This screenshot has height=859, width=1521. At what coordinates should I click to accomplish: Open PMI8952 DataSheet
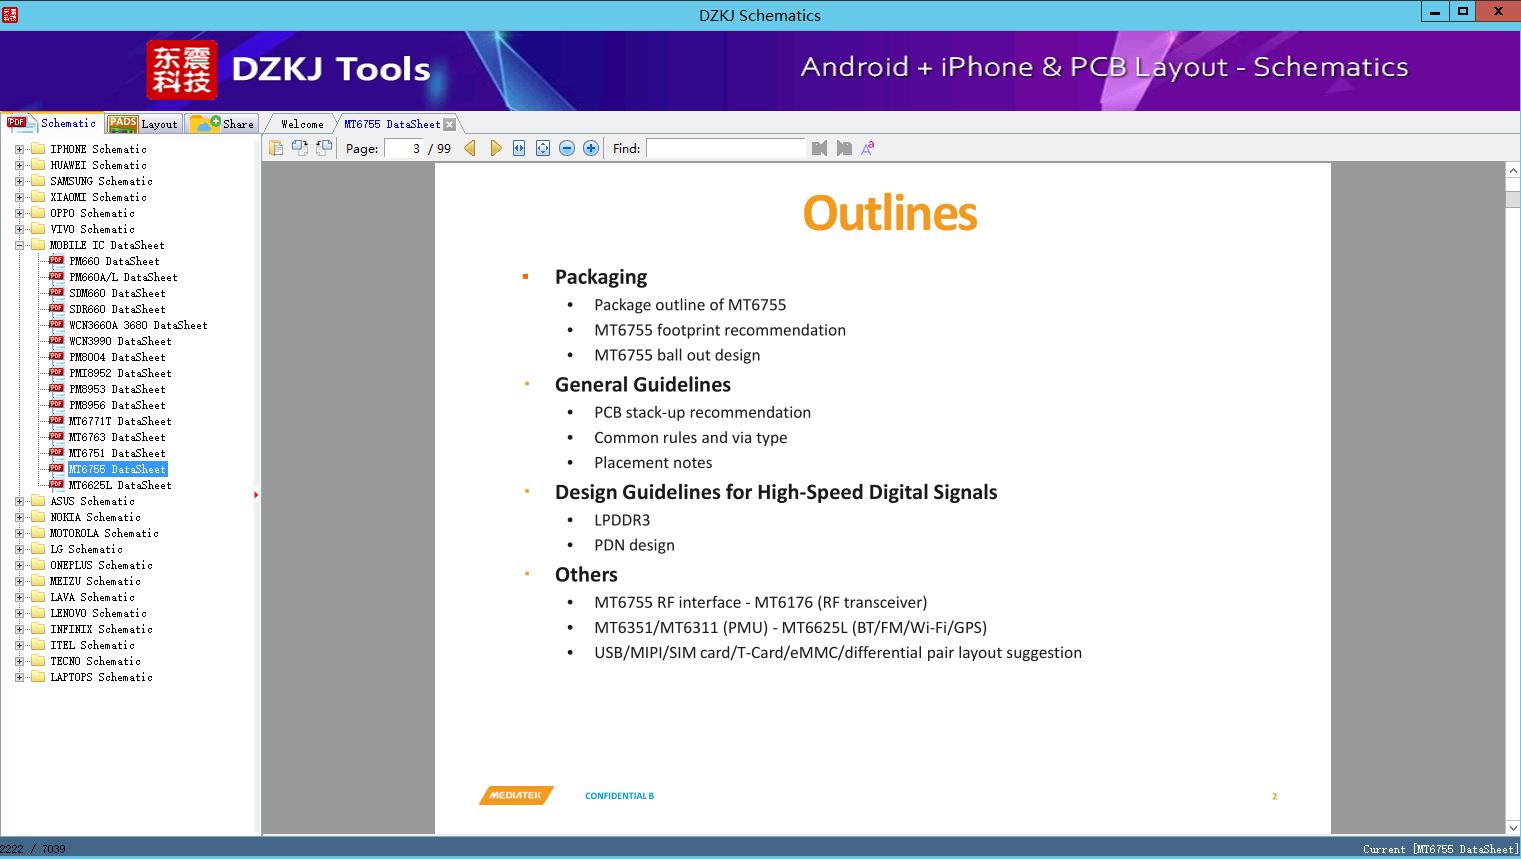coord(120,373)
